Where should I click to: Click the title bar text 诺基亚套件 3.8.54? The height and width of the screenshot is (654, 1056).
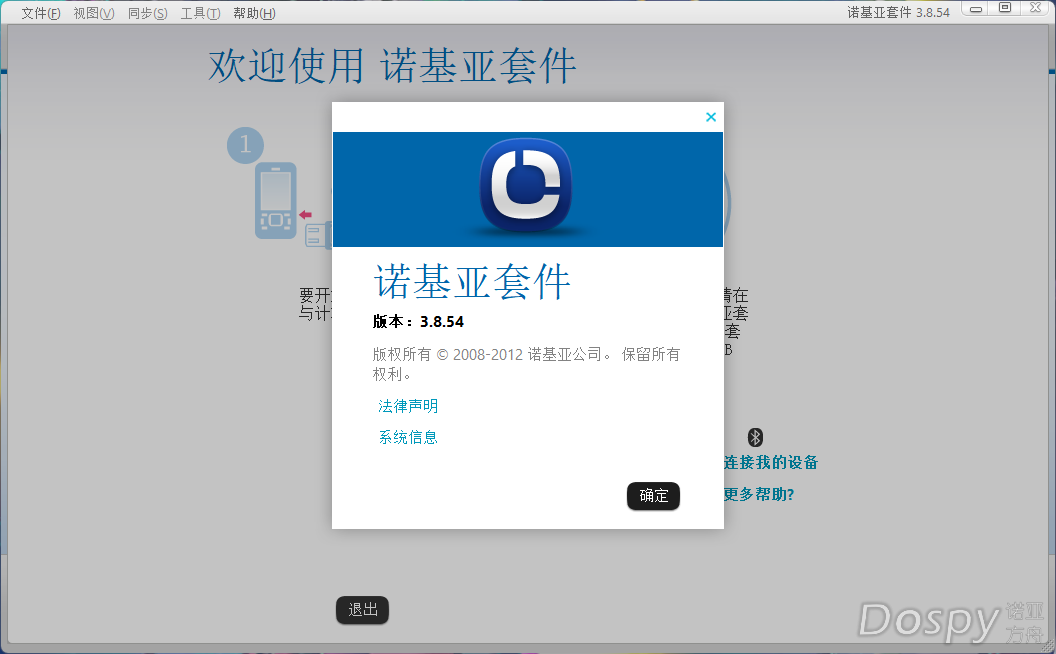click(x=898, y=13)
